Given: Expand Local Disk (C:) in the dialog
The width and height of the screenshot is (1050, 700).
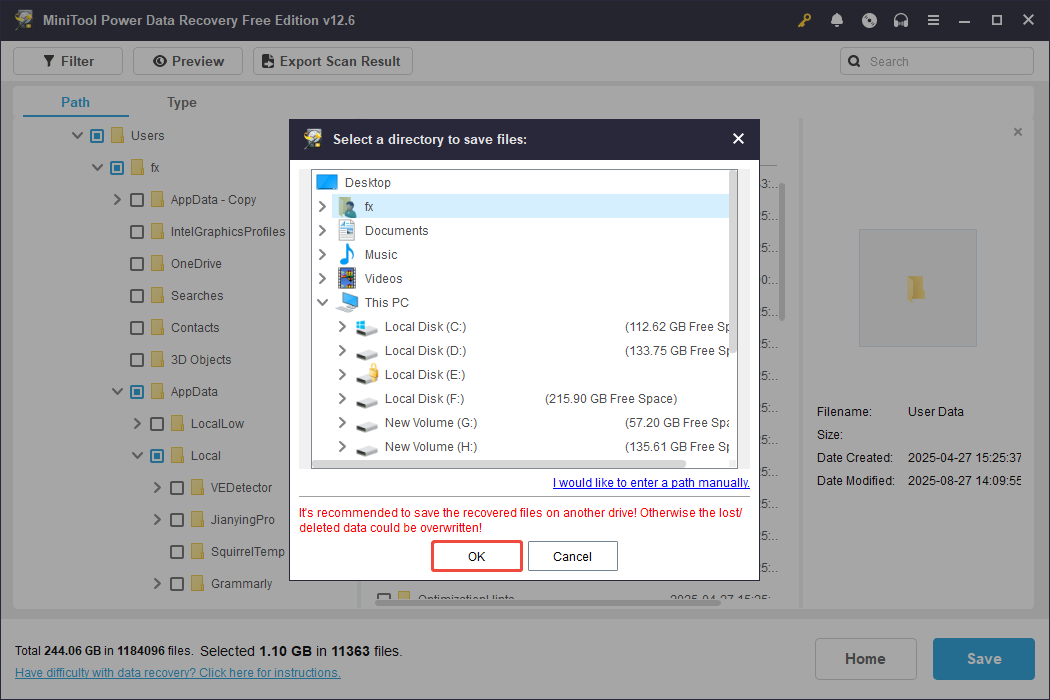Looking at the screenshot, I should (x=341, y=326).
